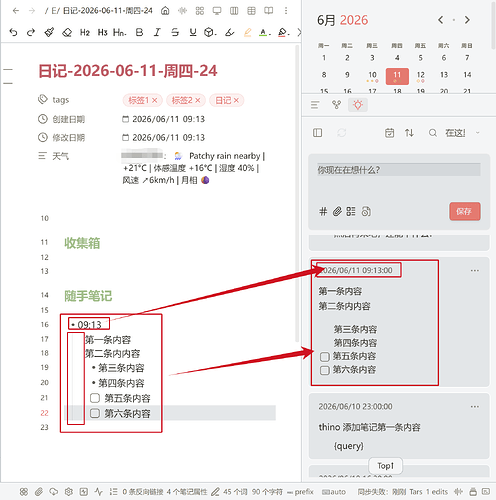Switch to the outline list tab
496x500 pixels.
315,105
